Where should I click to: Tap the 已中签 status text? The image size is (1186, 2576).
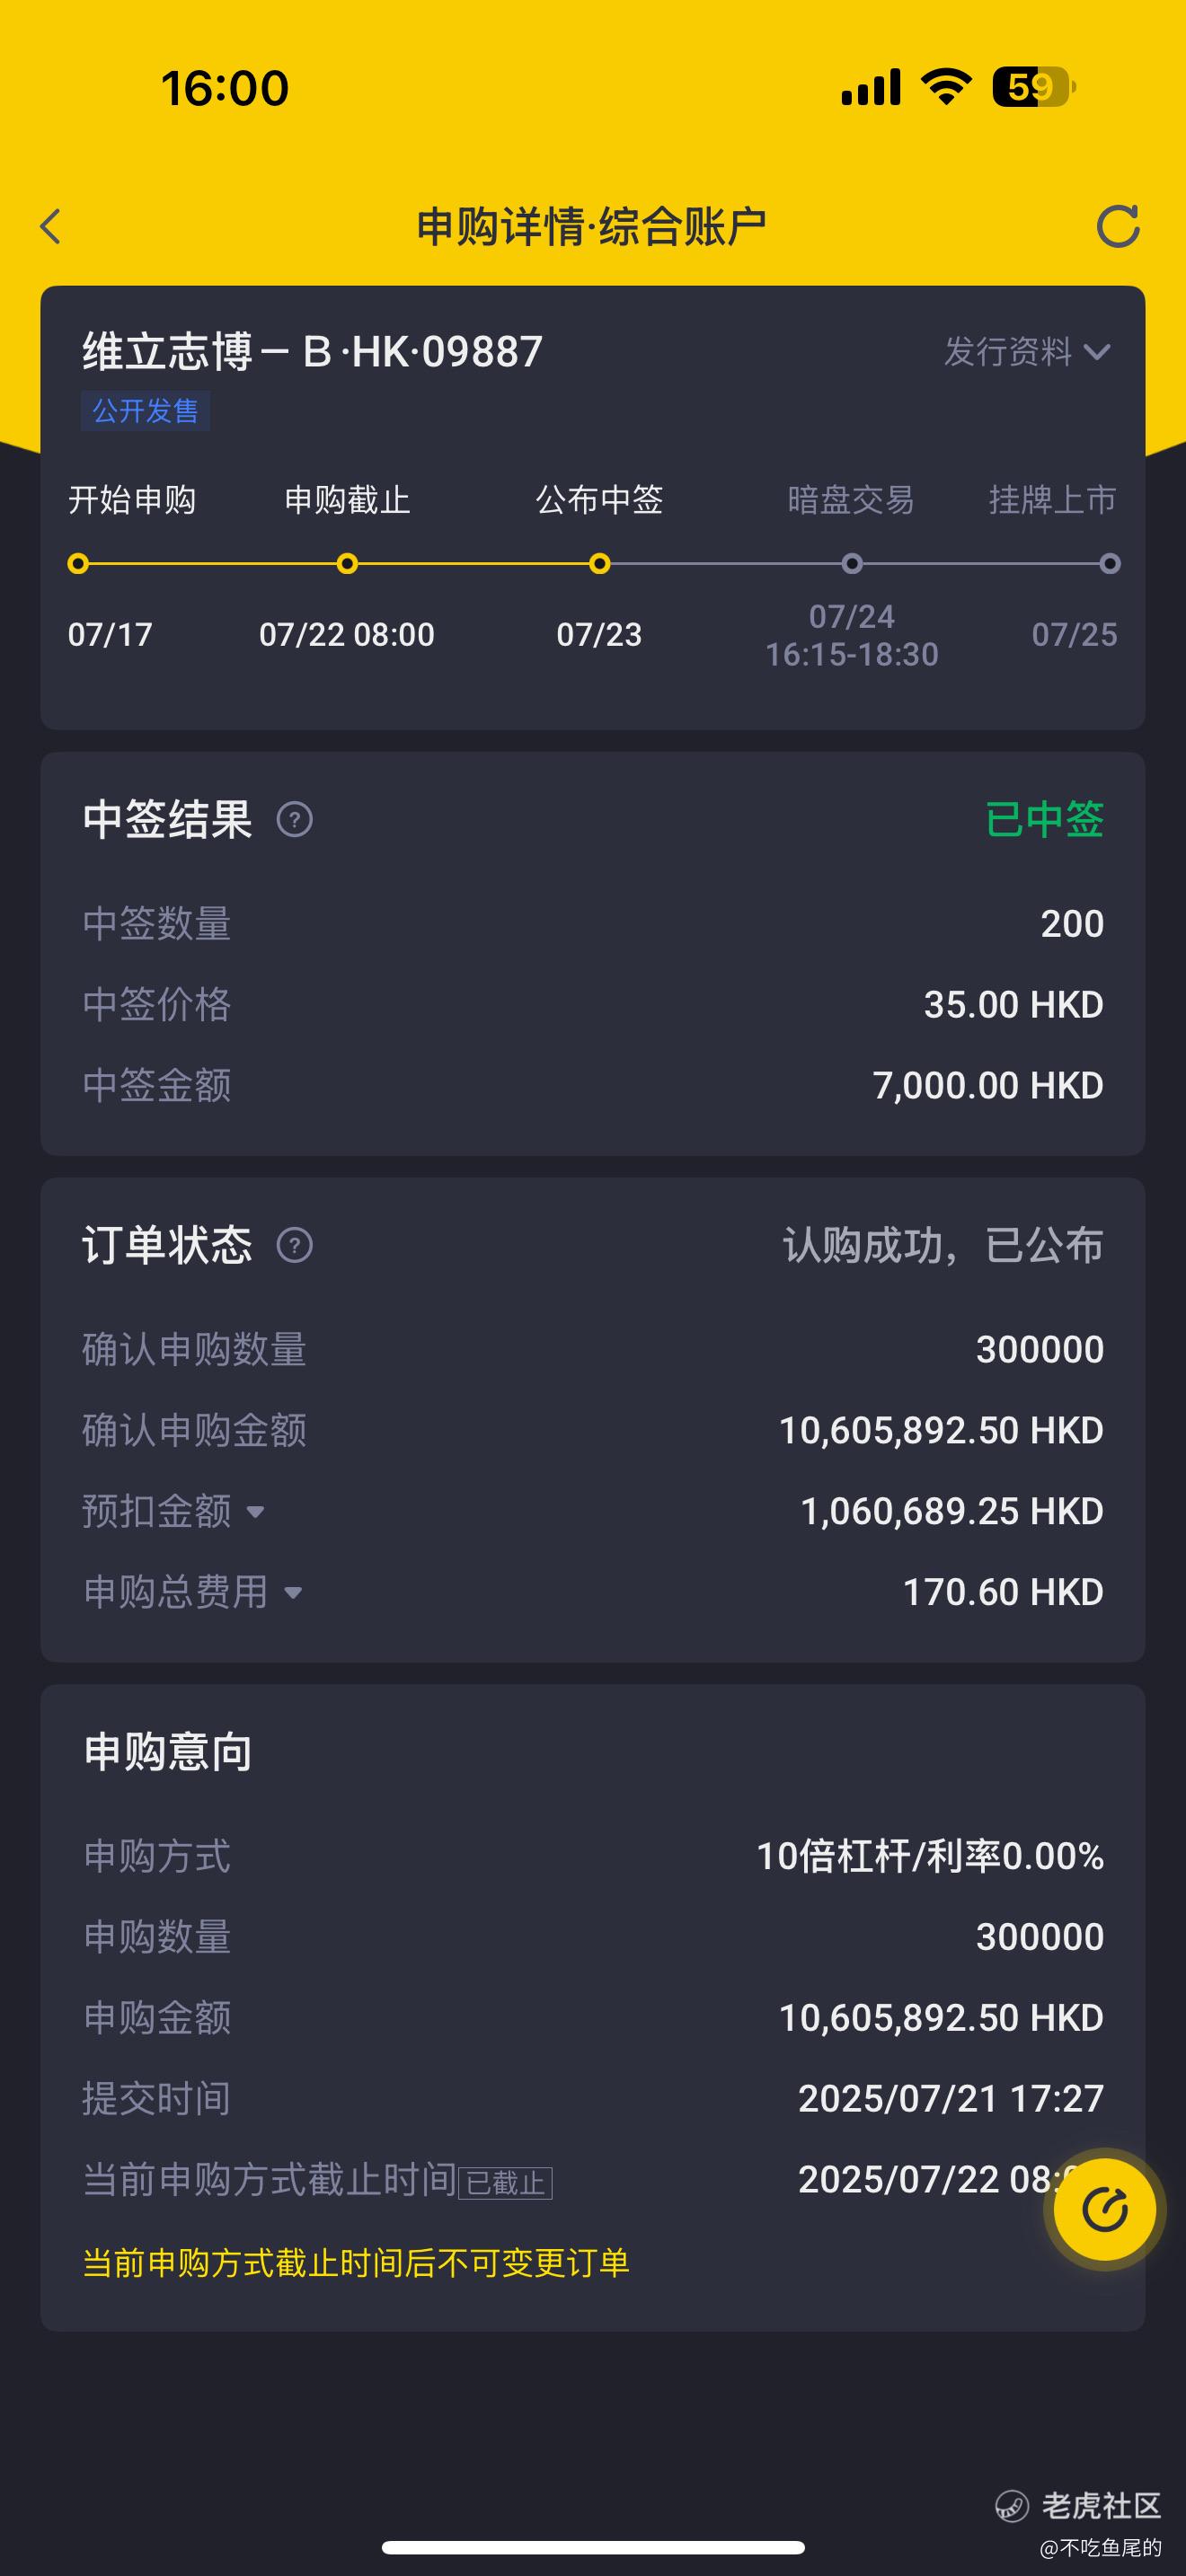click(x=1045, y=820)
